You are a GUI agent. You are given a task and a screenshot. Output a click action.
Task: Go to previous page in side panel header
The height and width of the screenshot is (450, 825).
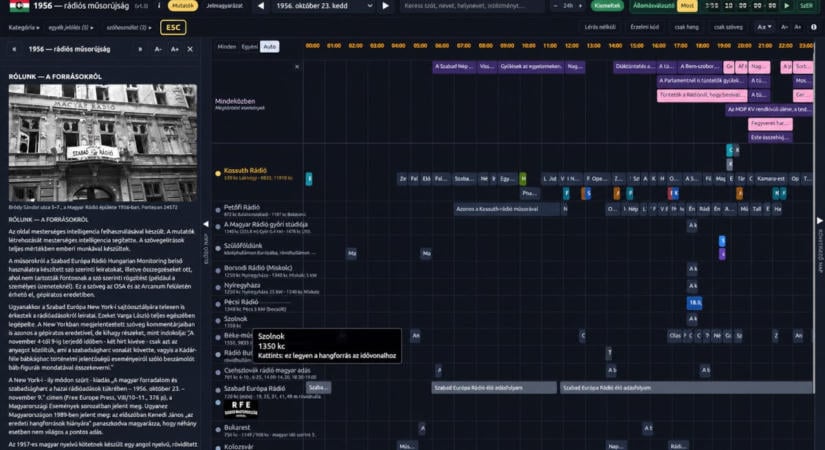tap(14, 49)
